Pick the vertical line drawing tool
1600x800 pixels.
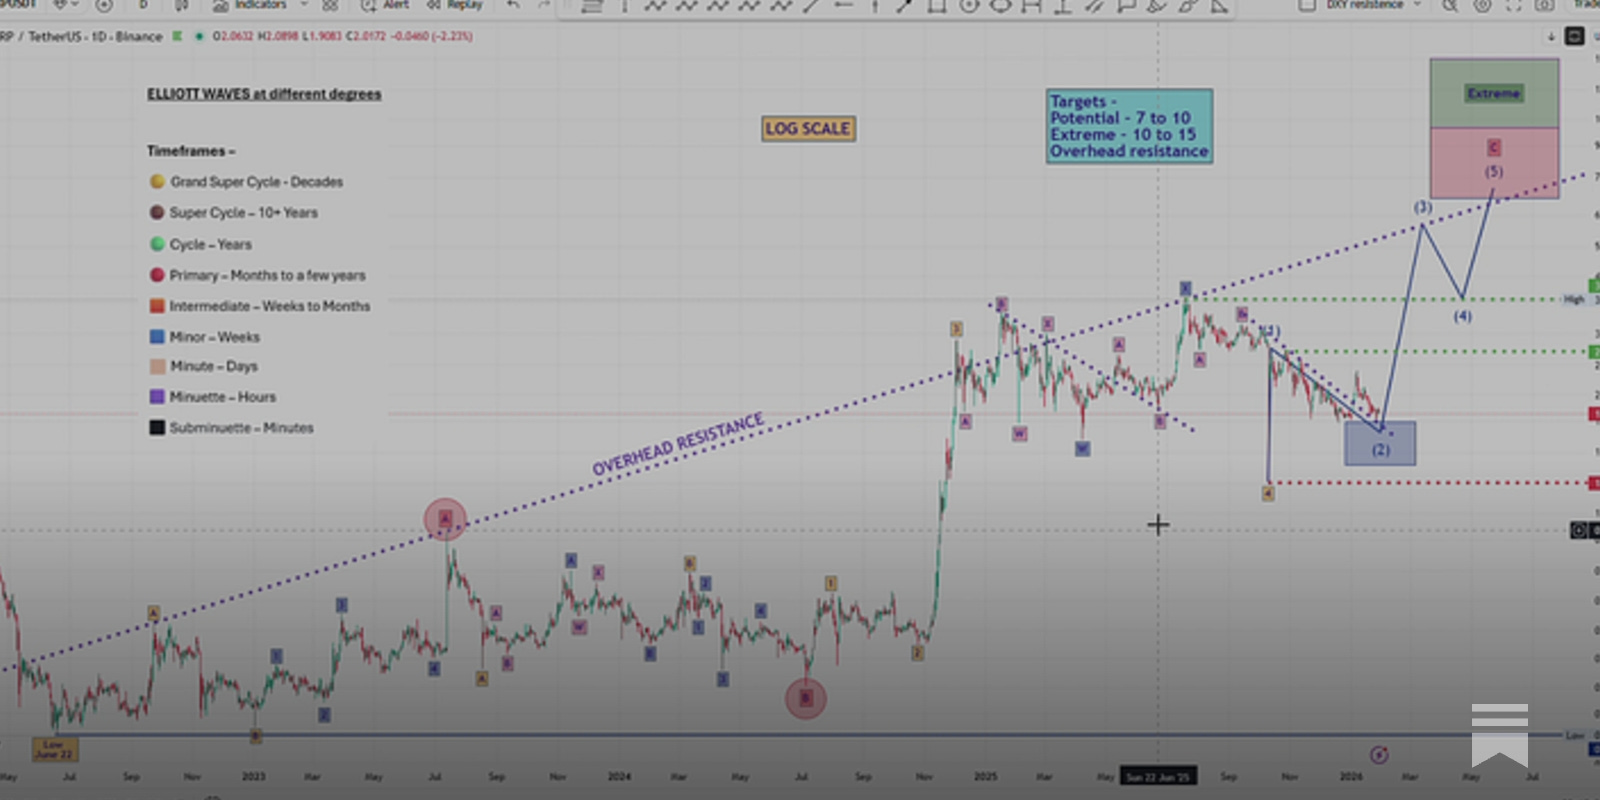[624, 6]
